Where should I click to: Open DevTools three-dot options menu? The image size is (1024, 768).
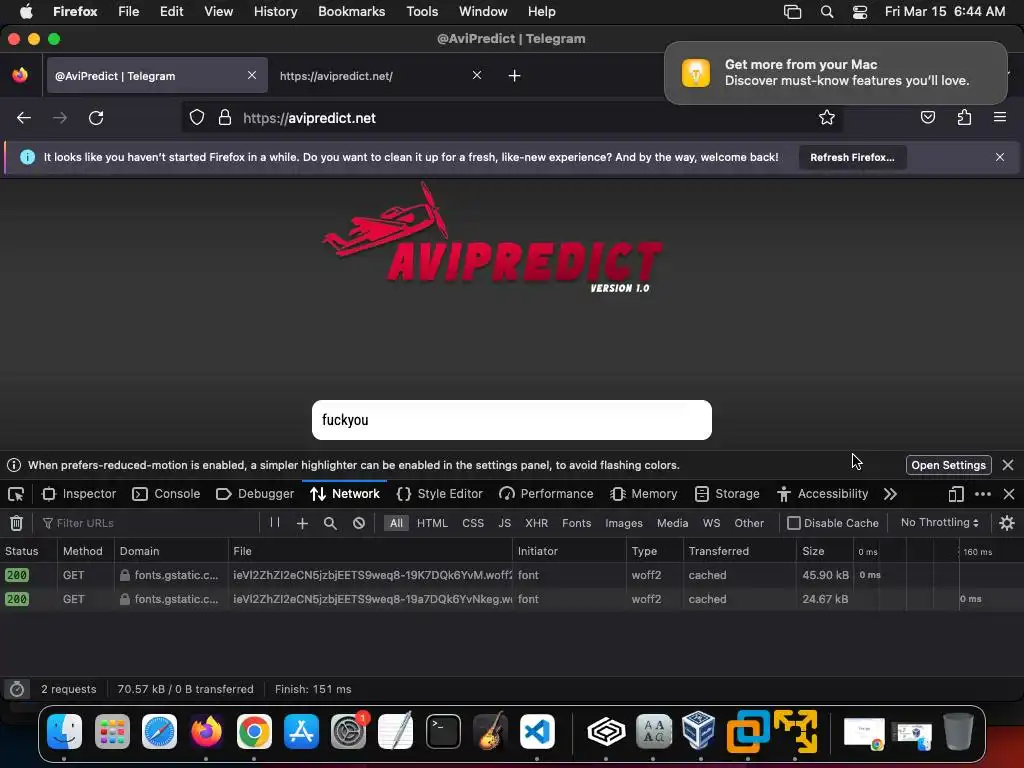click(x=982, y=494)
